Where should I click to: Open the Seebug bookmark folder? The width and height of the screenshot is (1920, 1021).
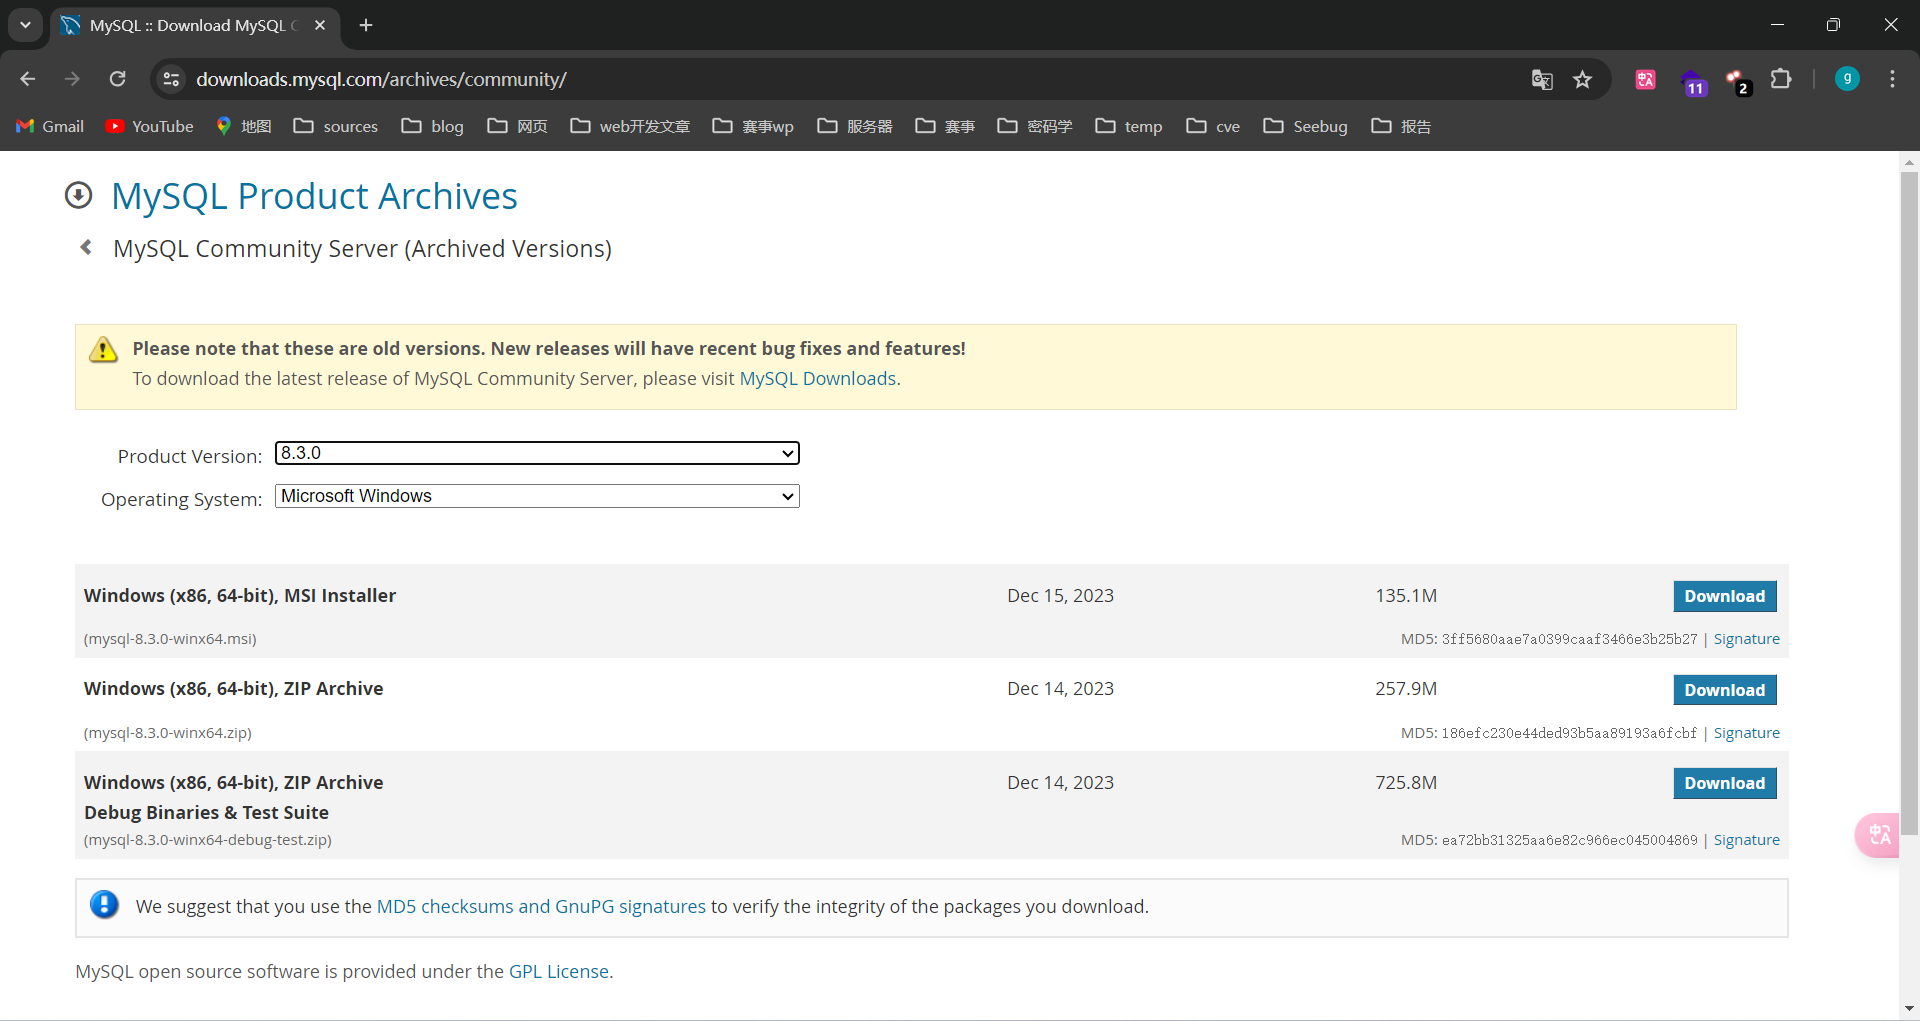1306,126
